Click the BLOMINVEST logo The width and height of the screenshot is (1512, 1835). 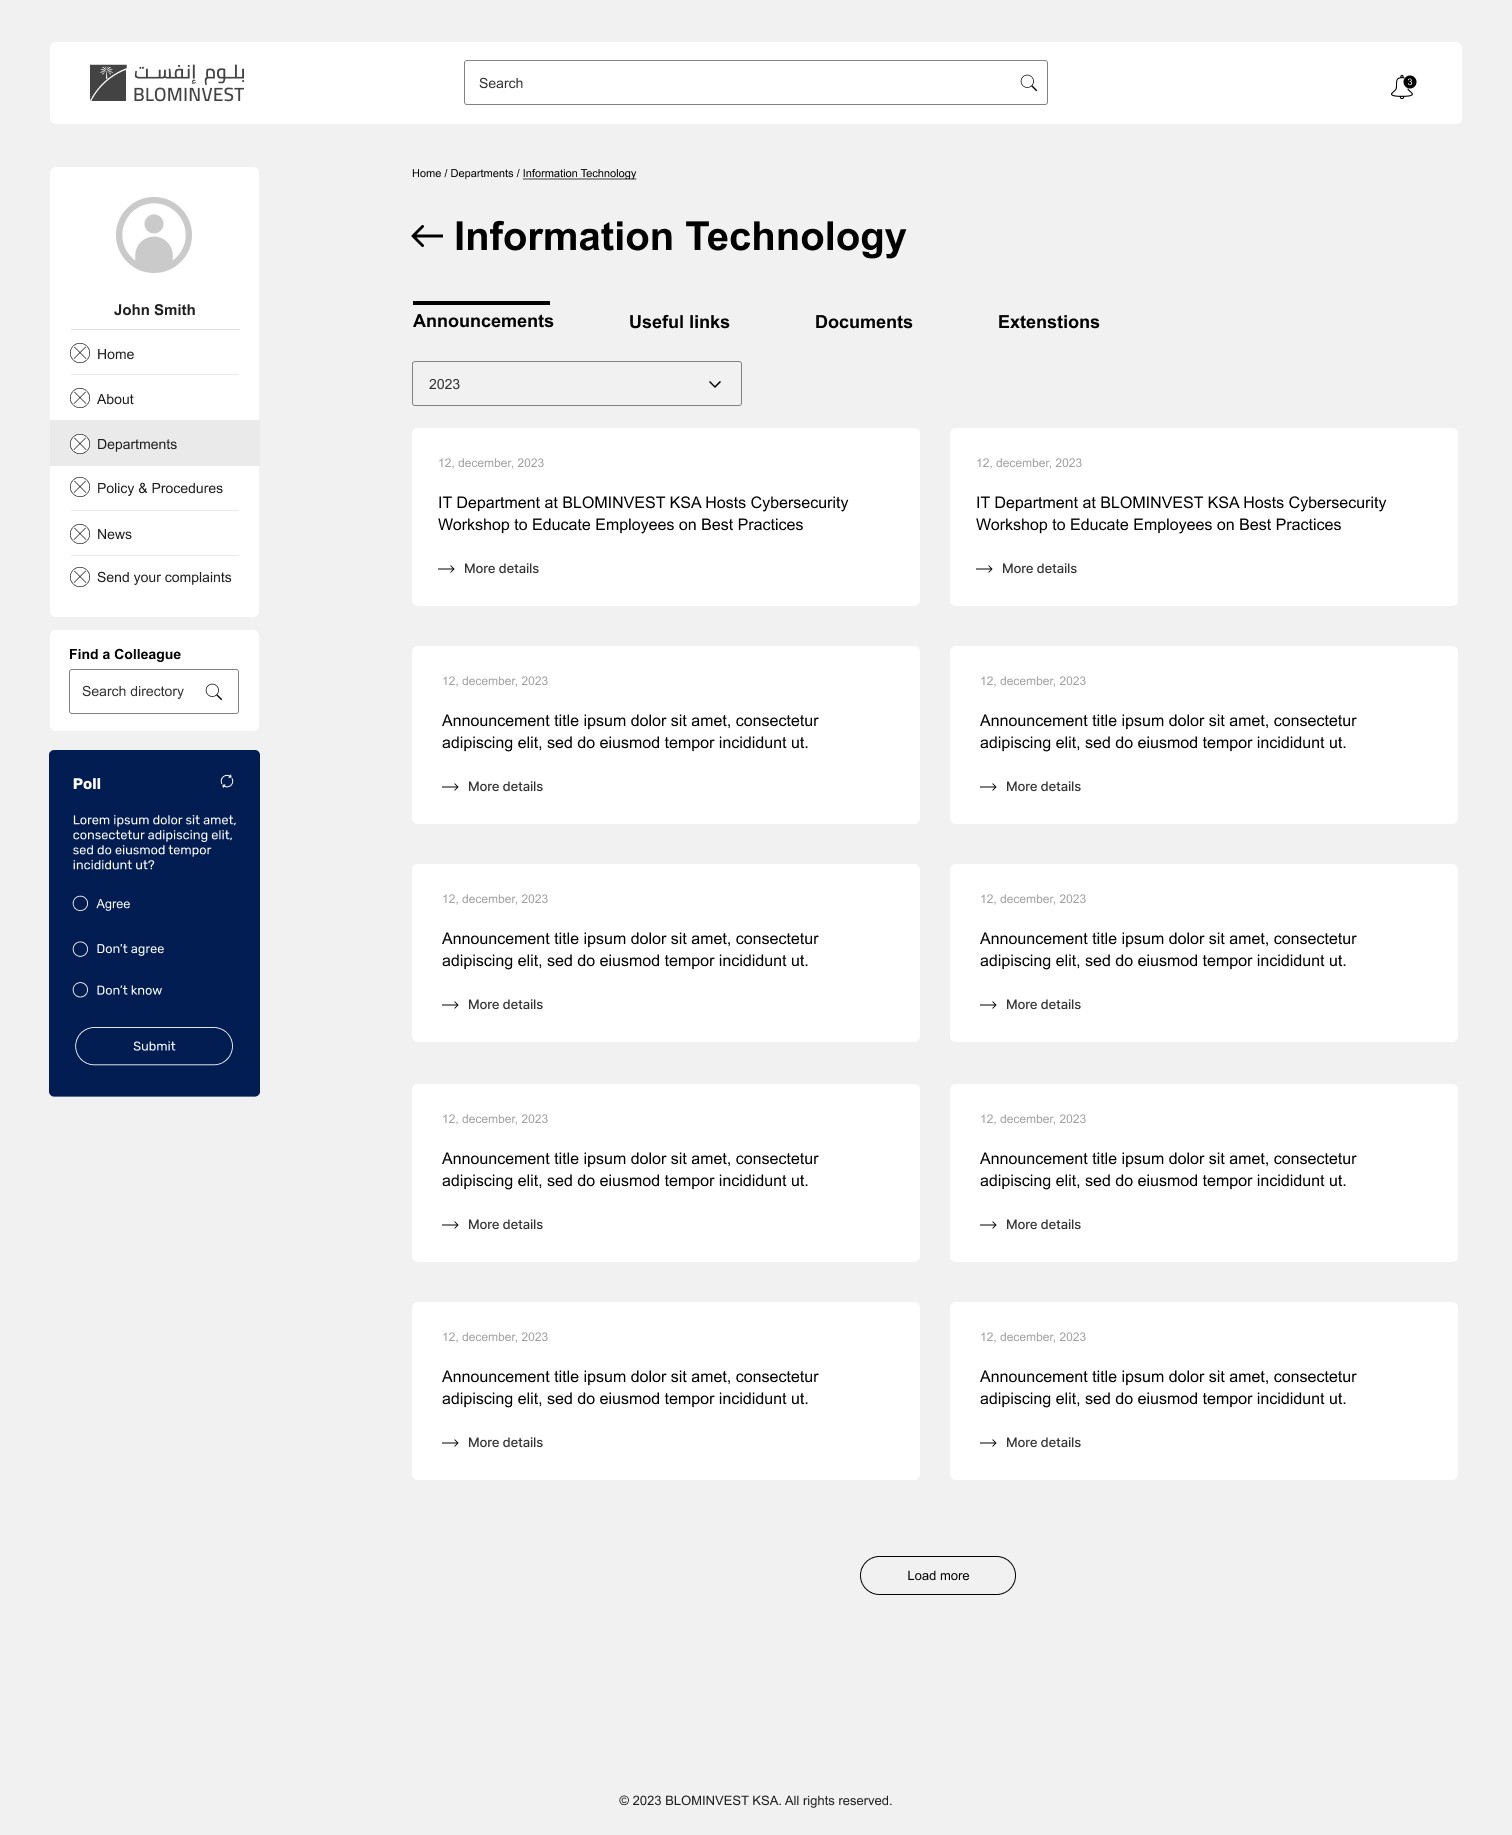pos(167,83)
